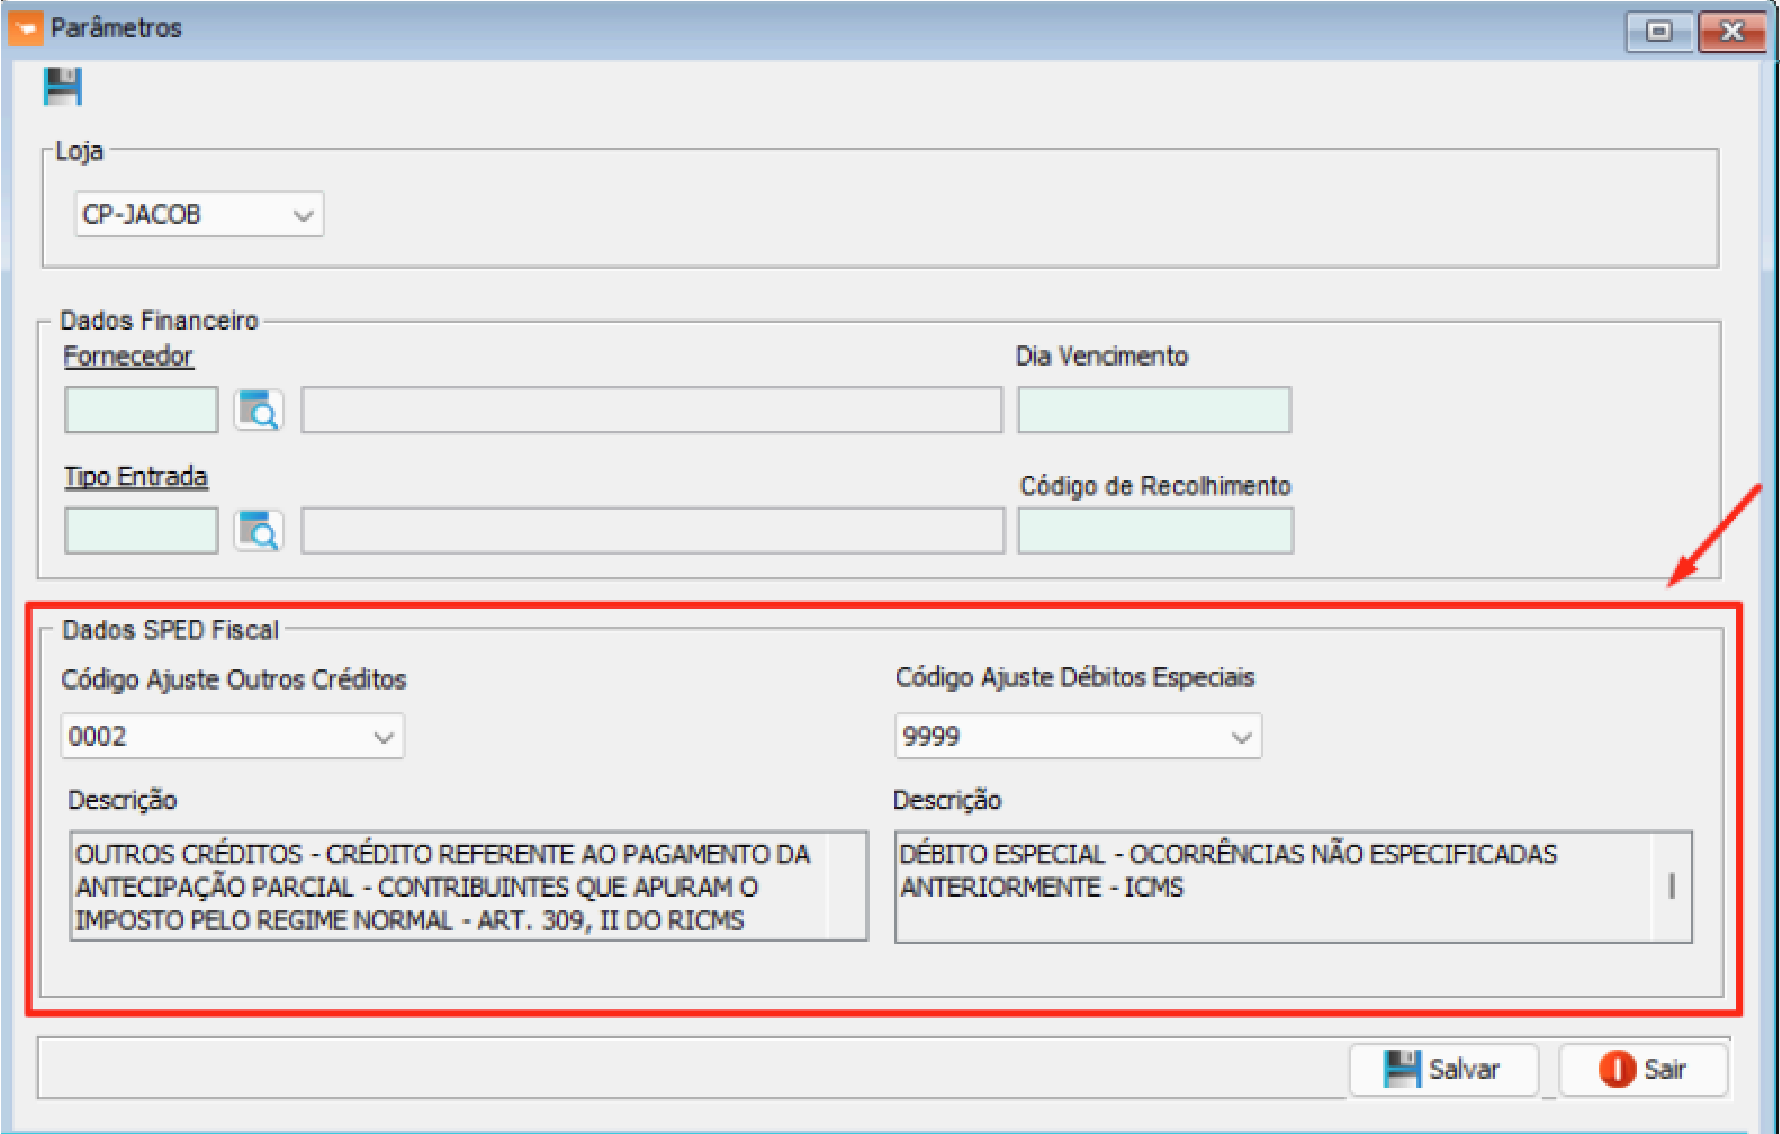Click the Outros Créditos description text box
This screenshot has height=1134, width=1780.
pyautogui.click(x=468, y=886)
